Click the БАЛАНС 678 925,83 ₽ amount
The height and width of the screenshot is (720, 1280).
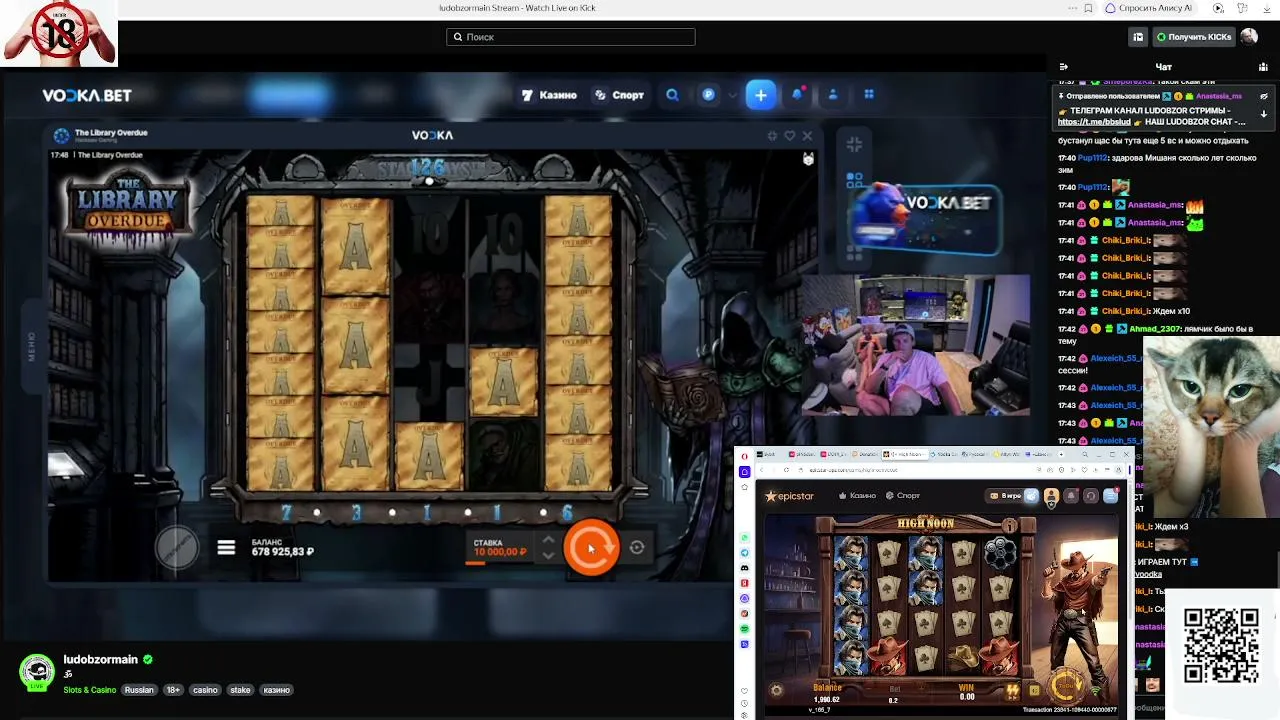[282, 552]
